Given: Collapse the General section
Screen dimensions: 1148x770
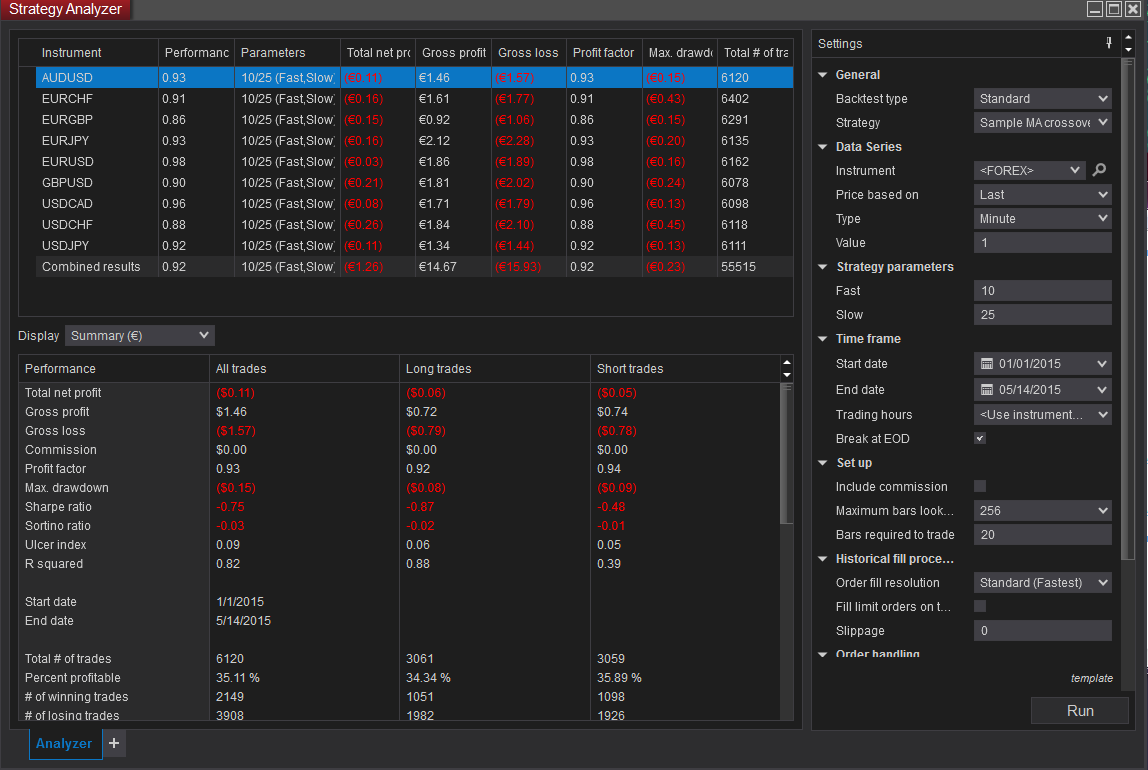Looking at the screenshot, I should click(x=823, y=75).
